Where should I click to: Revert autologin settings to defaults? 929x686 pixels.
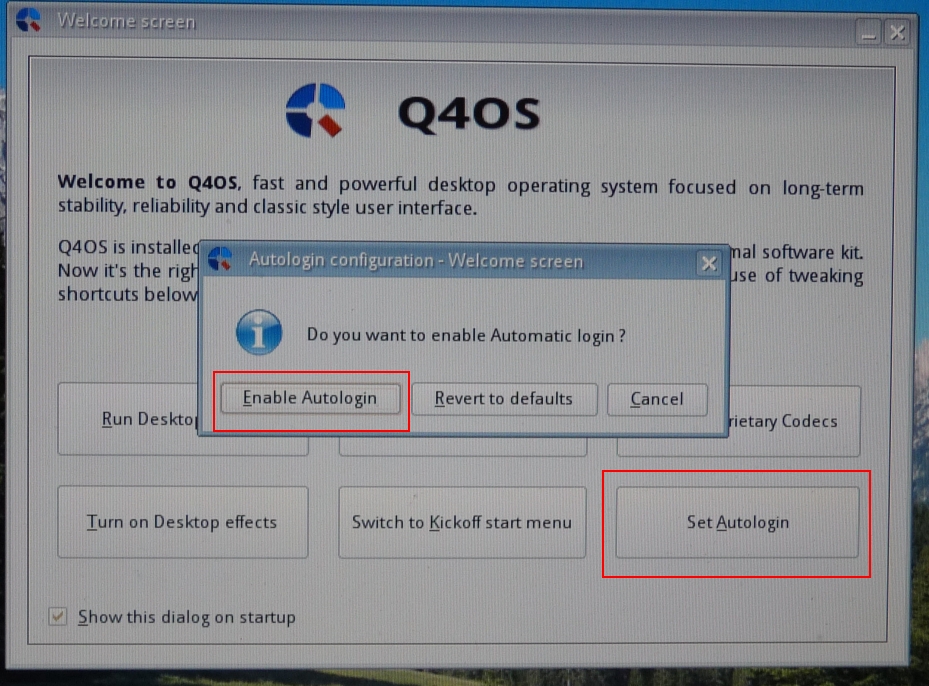504,398
